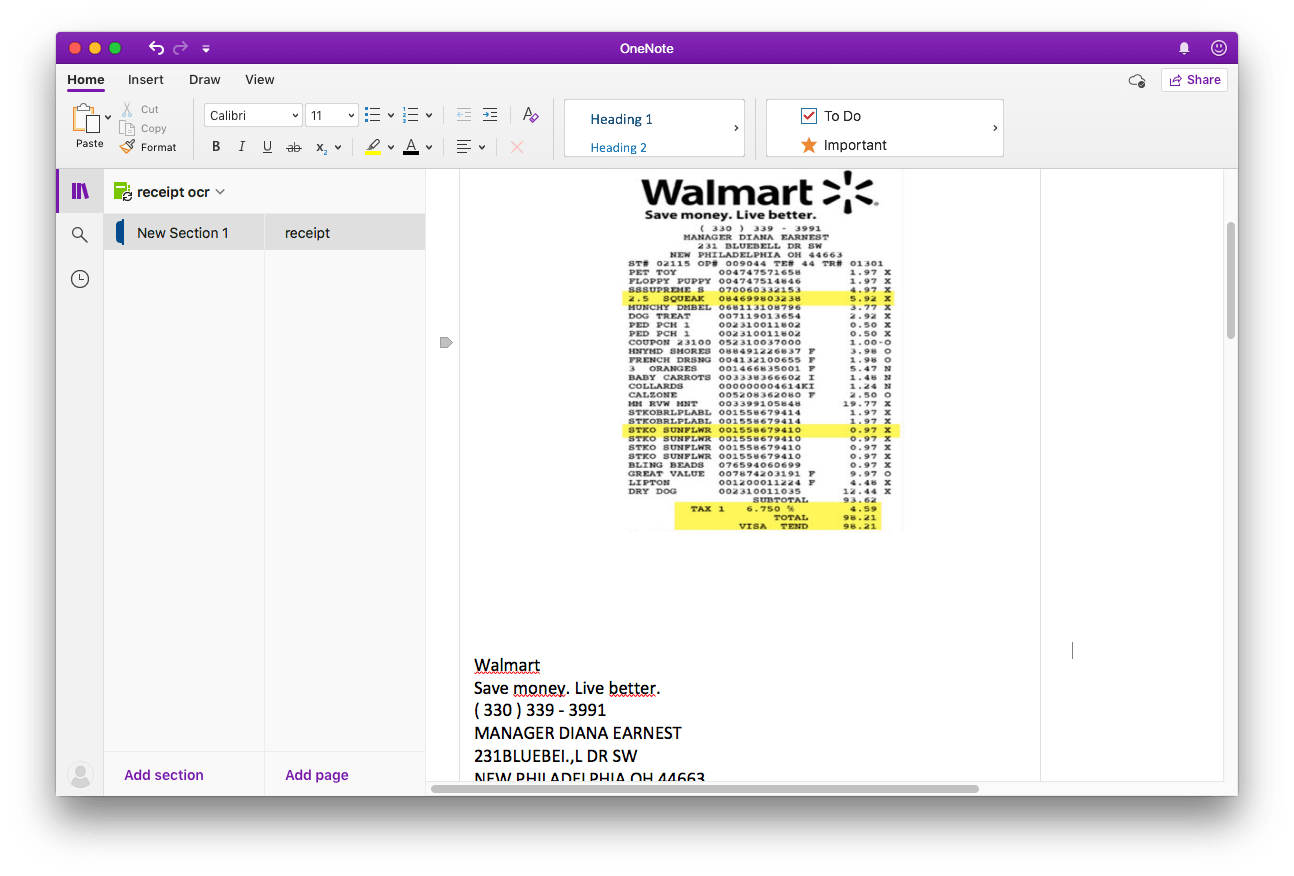The image size is (1294, 876).
Task: Apply strikethrough to text
Action: (x=294, y=147)
